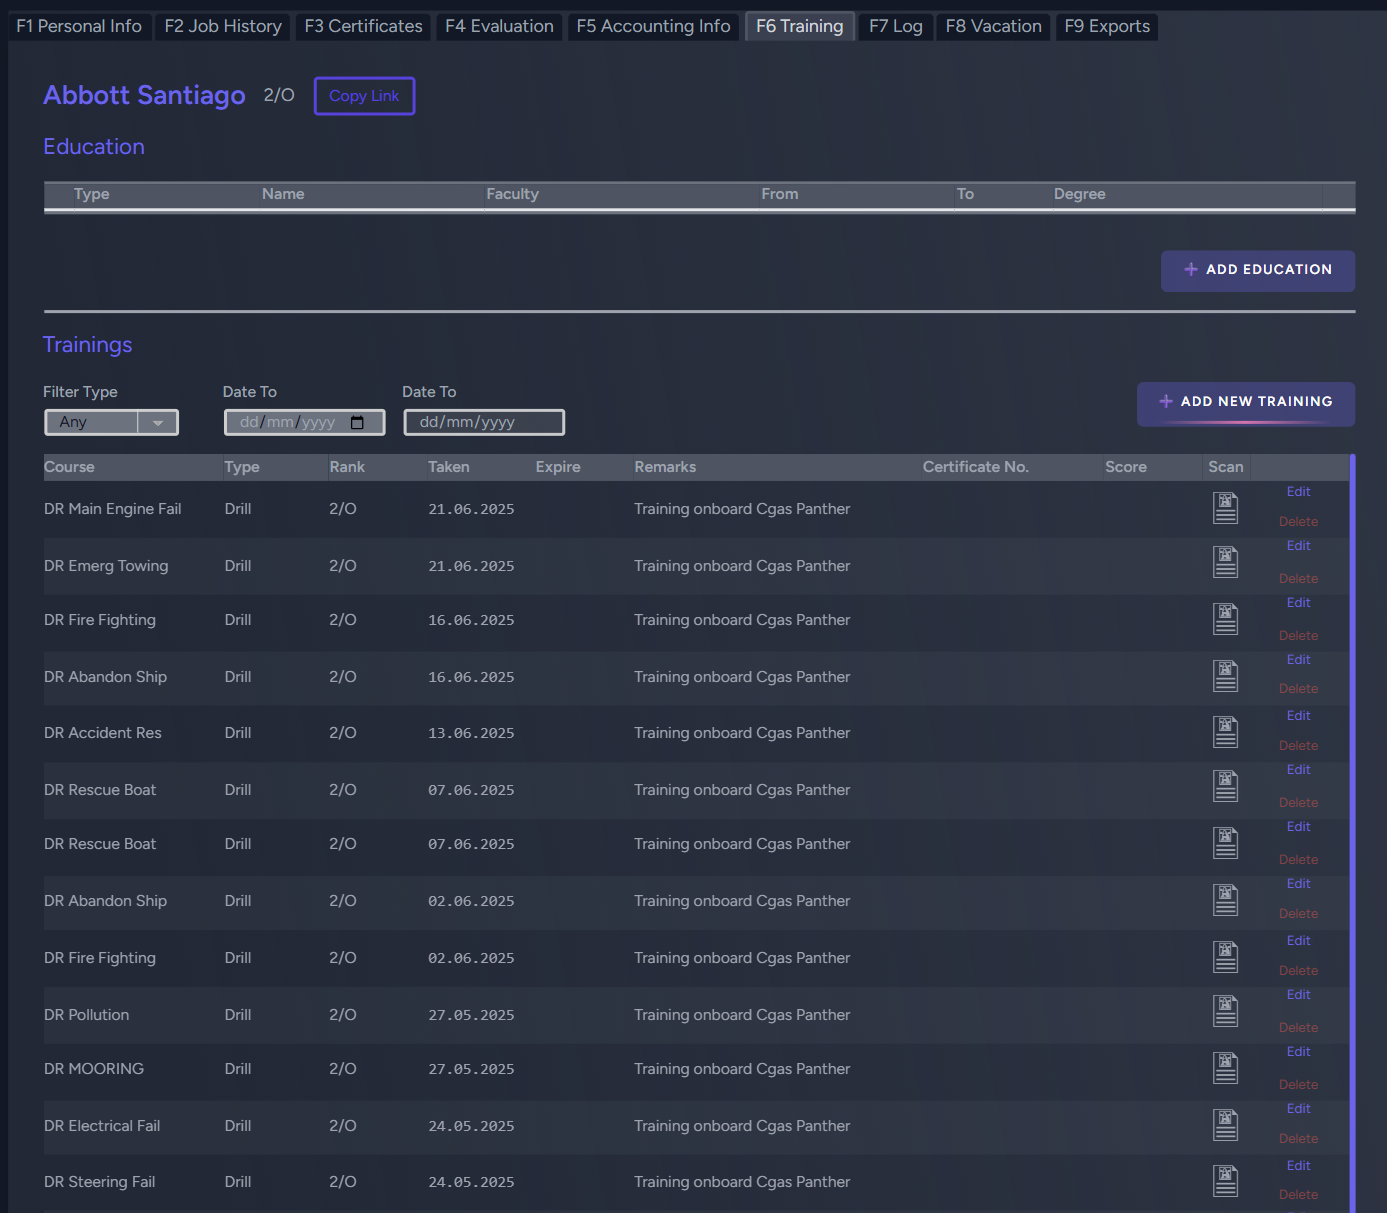
Task: Click Add New Training button
Action: [x=1245, y=402]
